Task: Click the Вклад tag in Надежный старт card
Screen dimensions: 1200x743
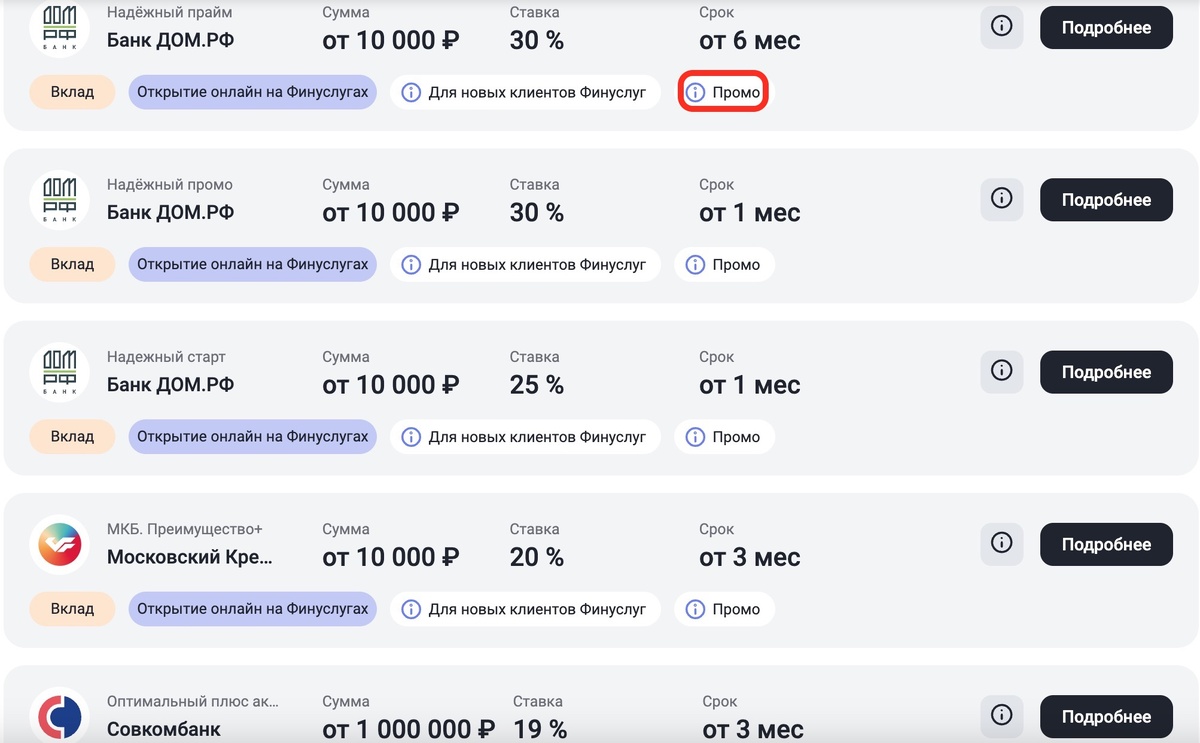Action: point(72,436)
